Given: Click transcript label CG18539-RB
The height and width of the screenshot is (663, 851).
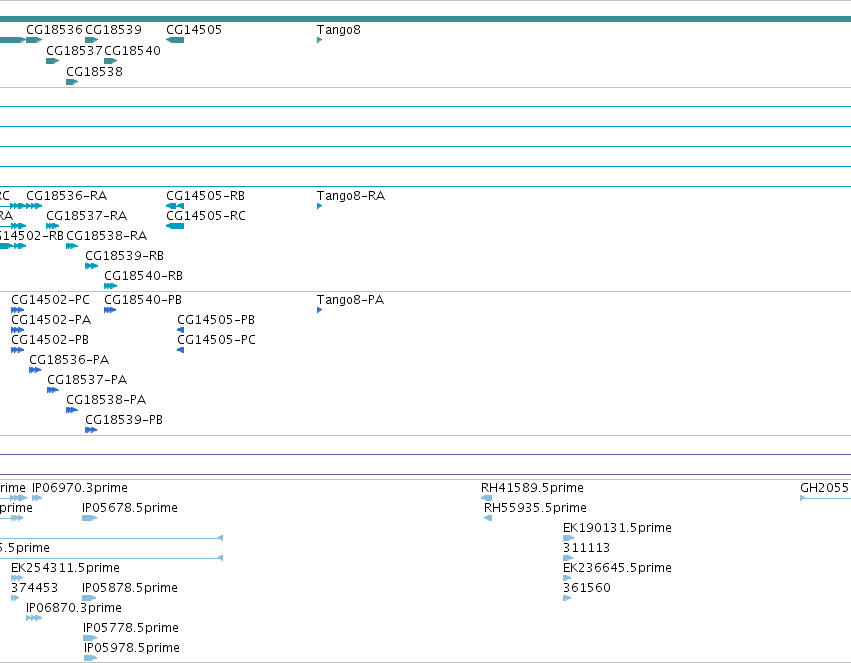Looking at the screenshot, I should [124, 256].
